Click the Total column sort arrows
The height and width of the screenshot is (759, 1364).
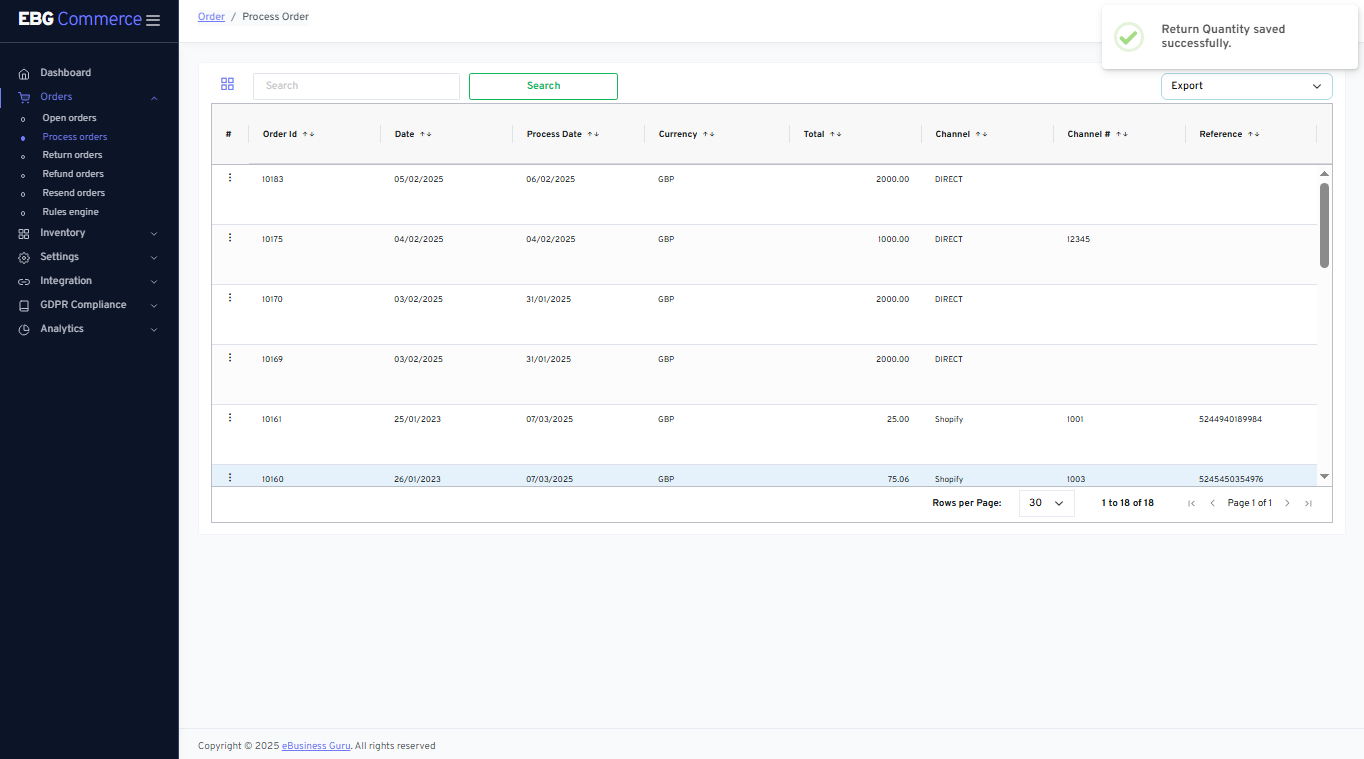[836, 134]
